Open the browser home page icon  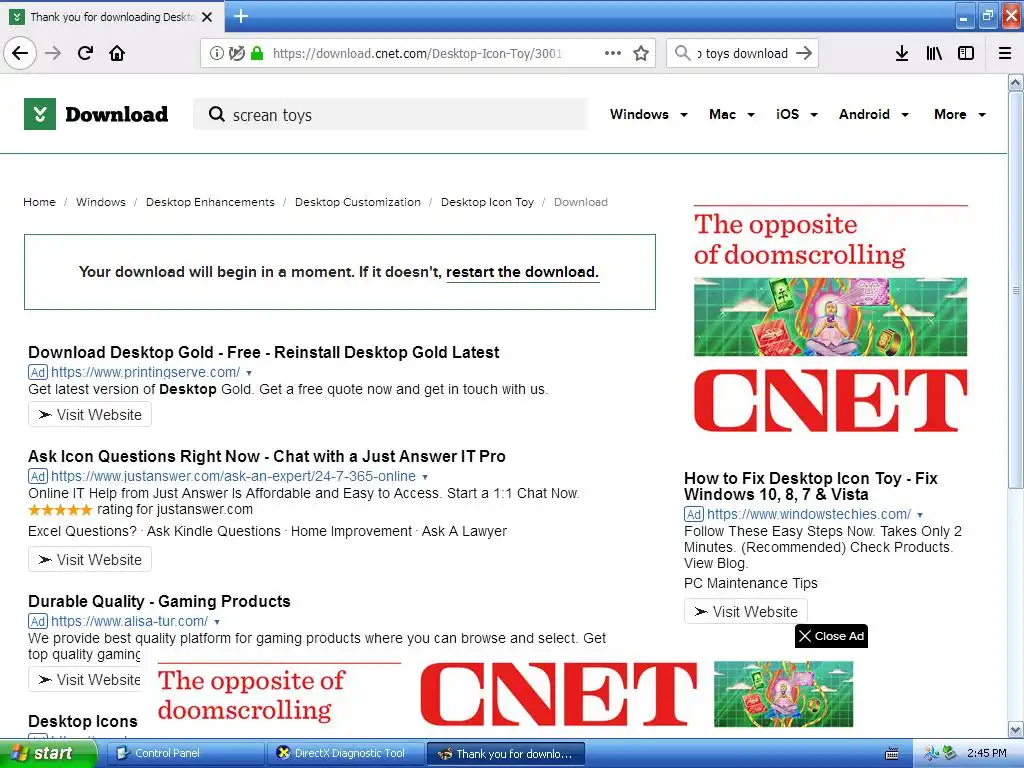tap(117, 53)
